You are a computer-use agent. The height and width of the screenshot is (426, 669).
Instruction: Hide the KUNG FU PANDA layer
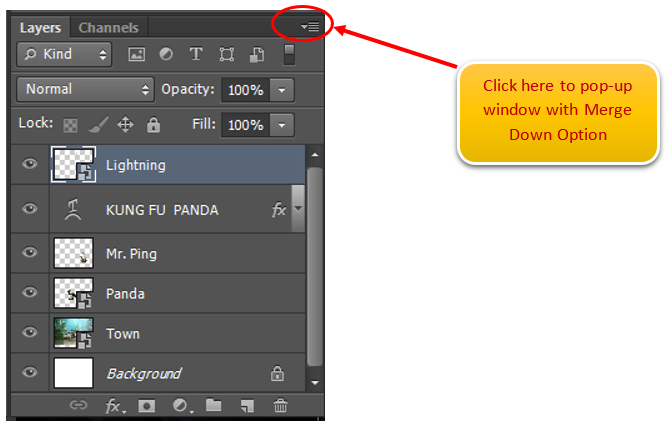(29, 209)
